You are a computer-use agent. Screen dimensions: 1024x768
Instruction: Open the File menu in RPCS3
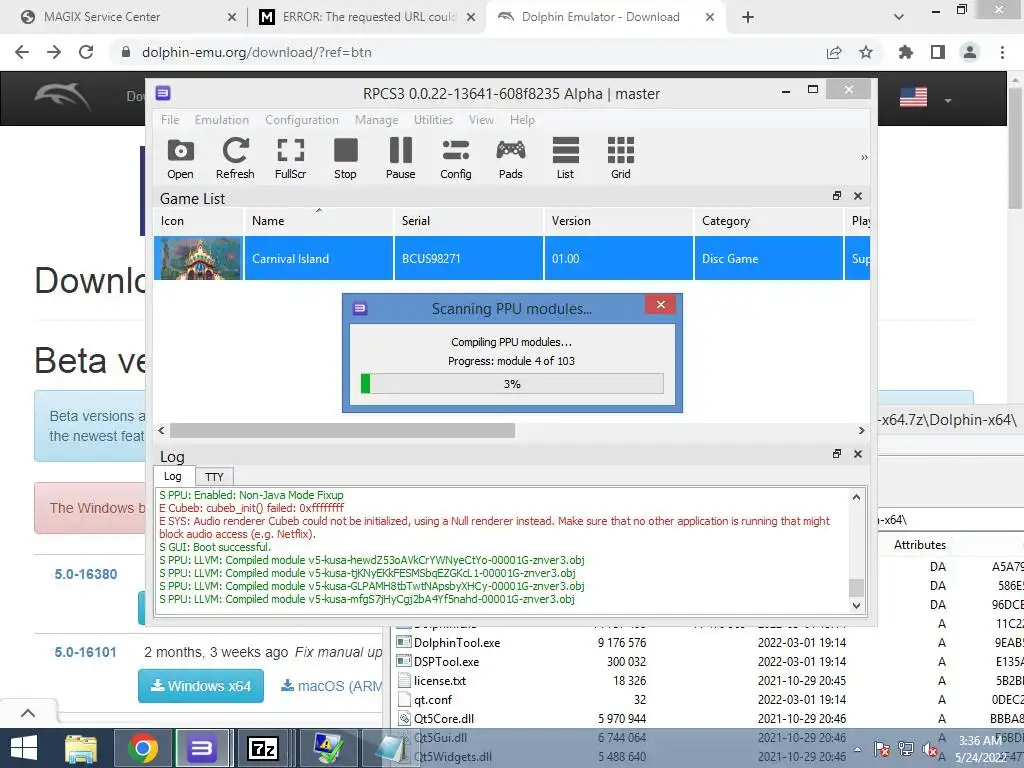(x=170, y=120)
